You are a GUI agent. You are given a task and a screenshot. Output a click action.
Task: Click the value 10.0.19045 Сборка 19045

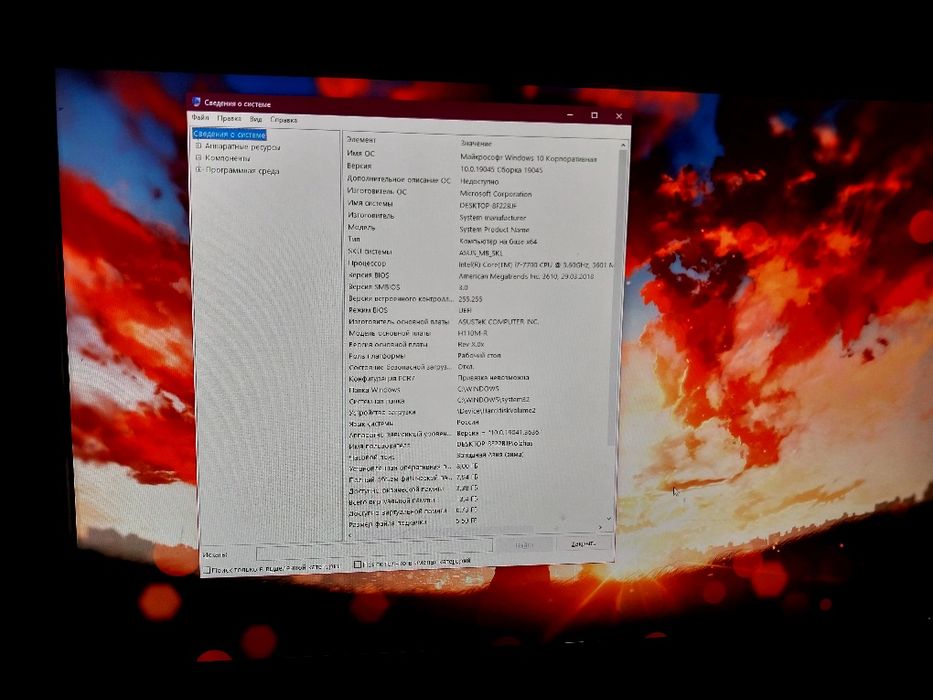(x=501, y=170)
